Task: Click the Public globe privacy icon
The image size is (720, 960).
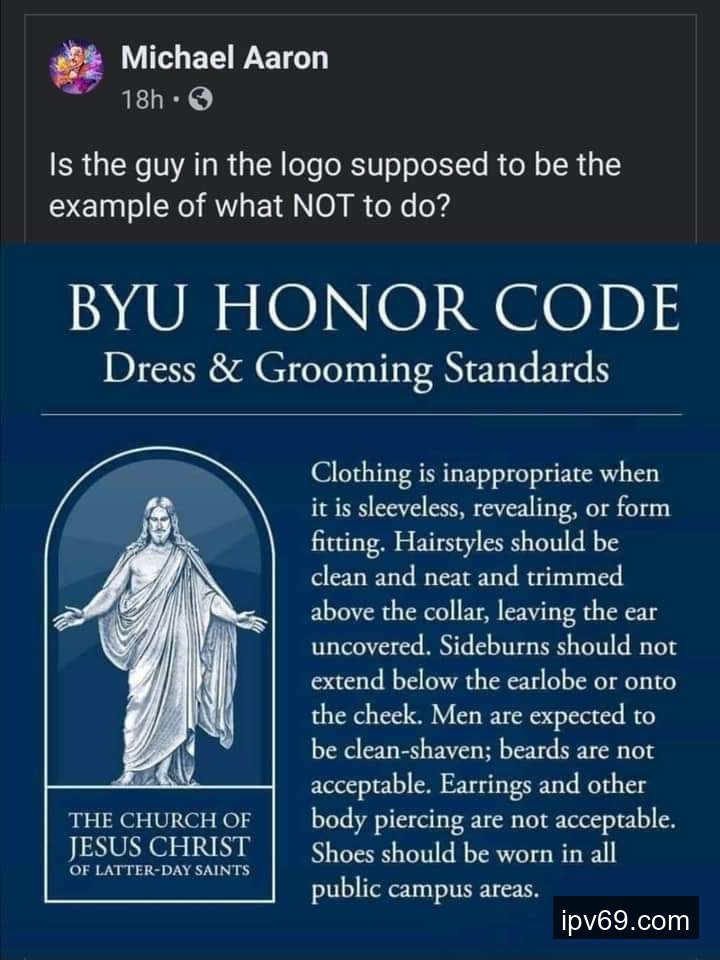Action: tap(201, 99)
